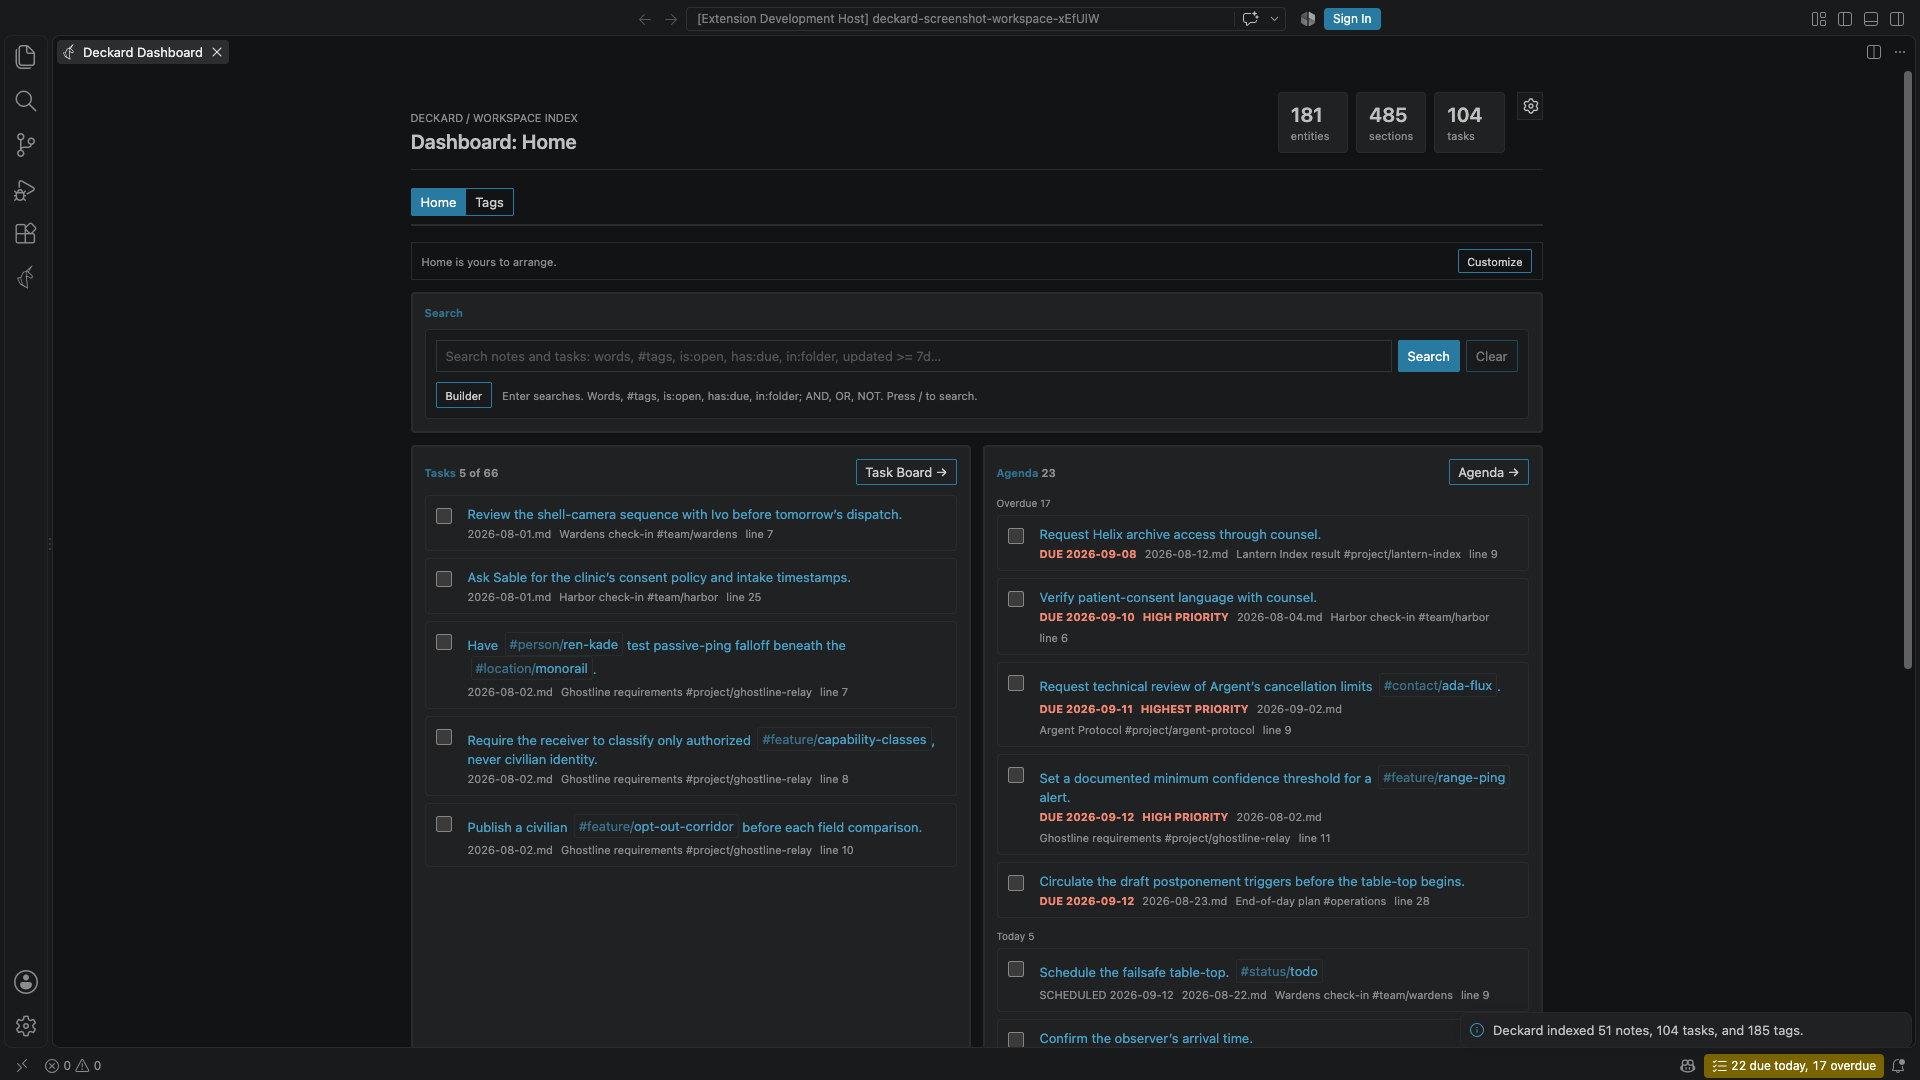The height and width of the screenshot is (1080, 1920).
Task: Toggle the bottom panel icon
Action: [1871, 19]
